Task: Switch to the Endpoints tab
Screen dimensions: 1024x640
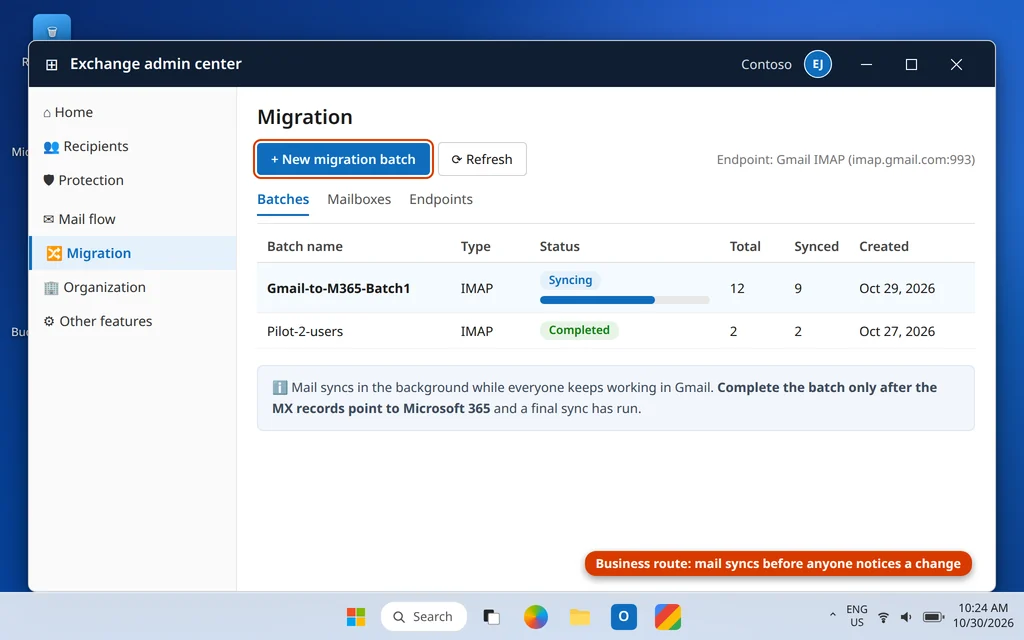Action: [x=441, y=200]
